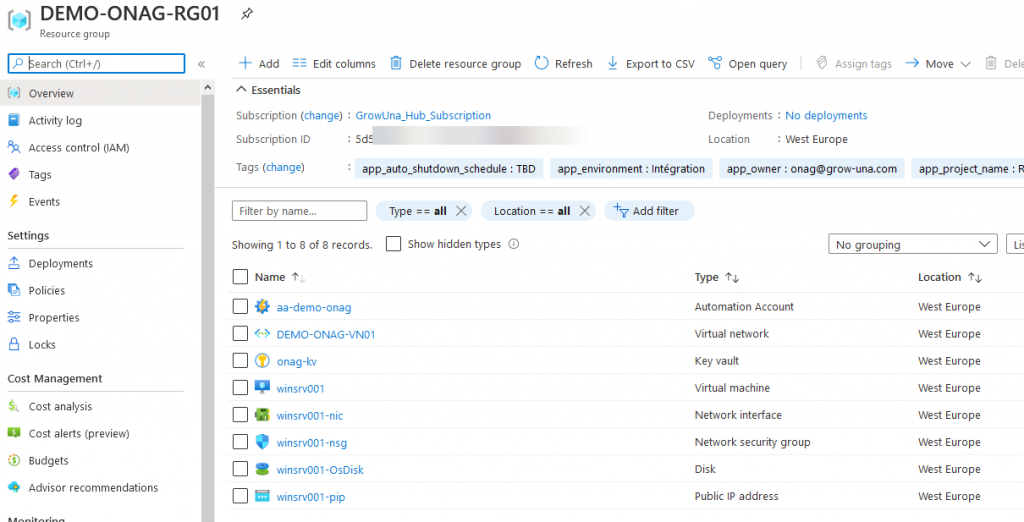Click the Policies sidebar icon
This screenshot has height=522, width=1024.
pos(14,290)
